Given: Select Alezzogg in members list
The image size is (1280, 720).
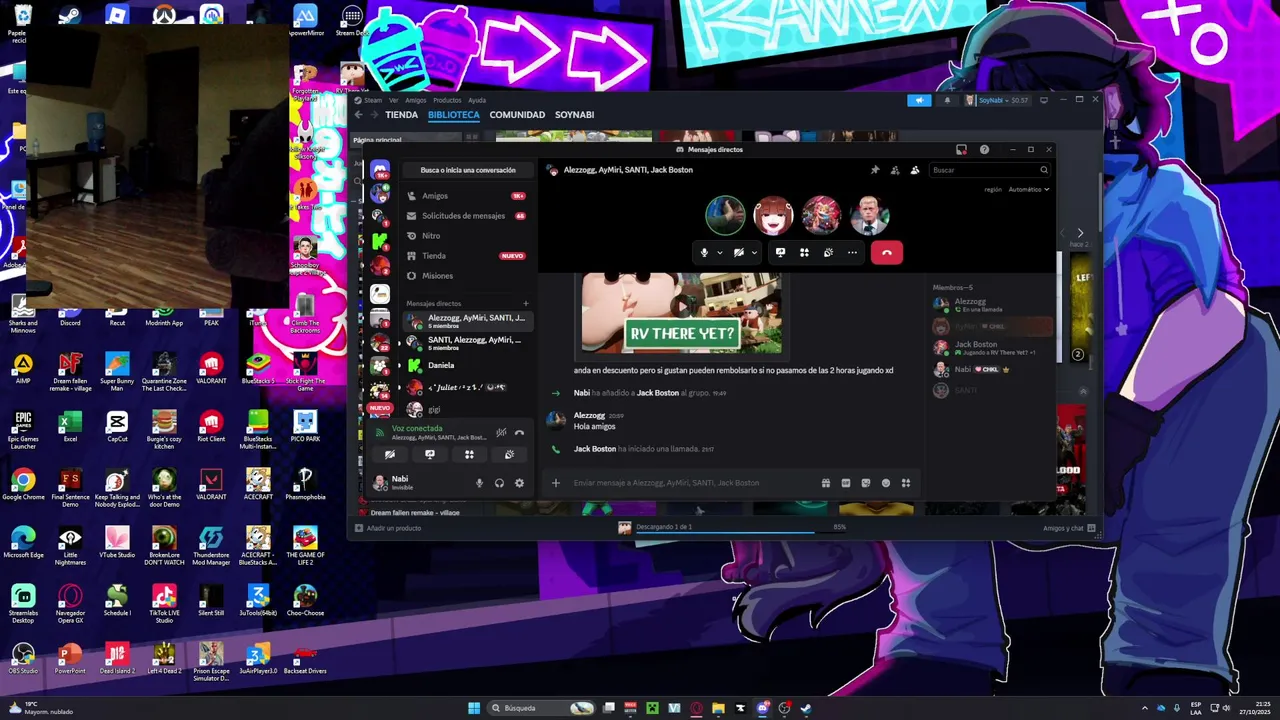Looking at the screenshot, I should point(993,305).
